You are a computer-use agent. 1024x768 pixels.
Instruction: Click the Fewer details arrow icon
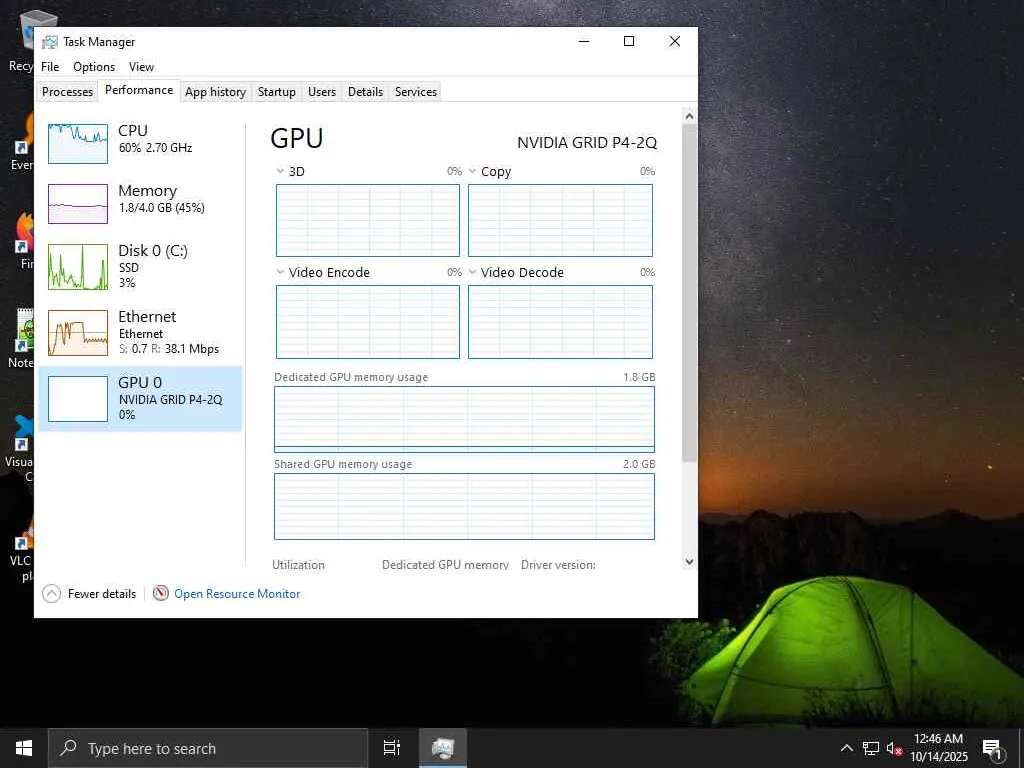click(51, 594)
